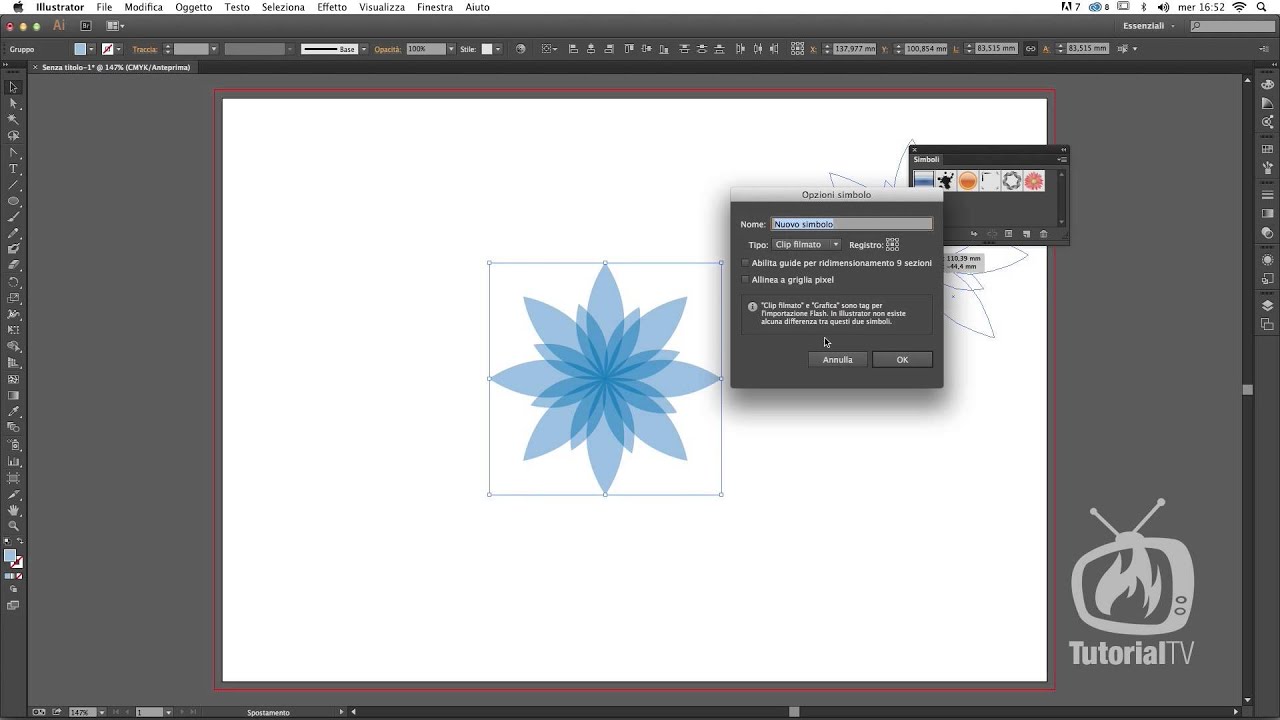Open the 147% zoom level dropdown
1280x720 pixels.
coord(100,712)
